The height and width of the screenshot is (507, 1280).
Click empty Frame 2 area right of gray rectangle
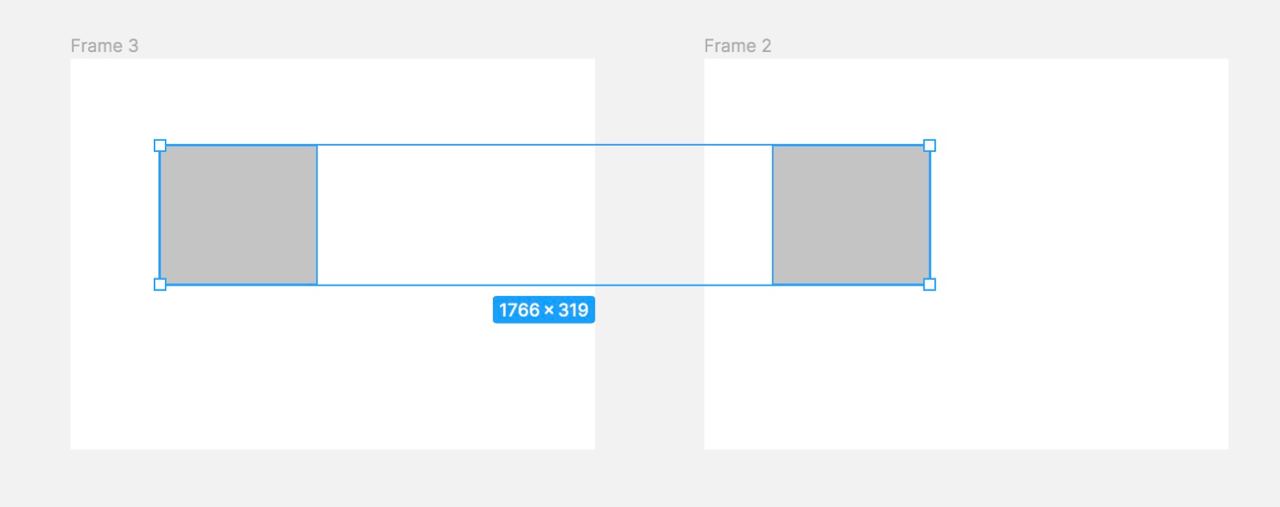(x=1080, y=215)
